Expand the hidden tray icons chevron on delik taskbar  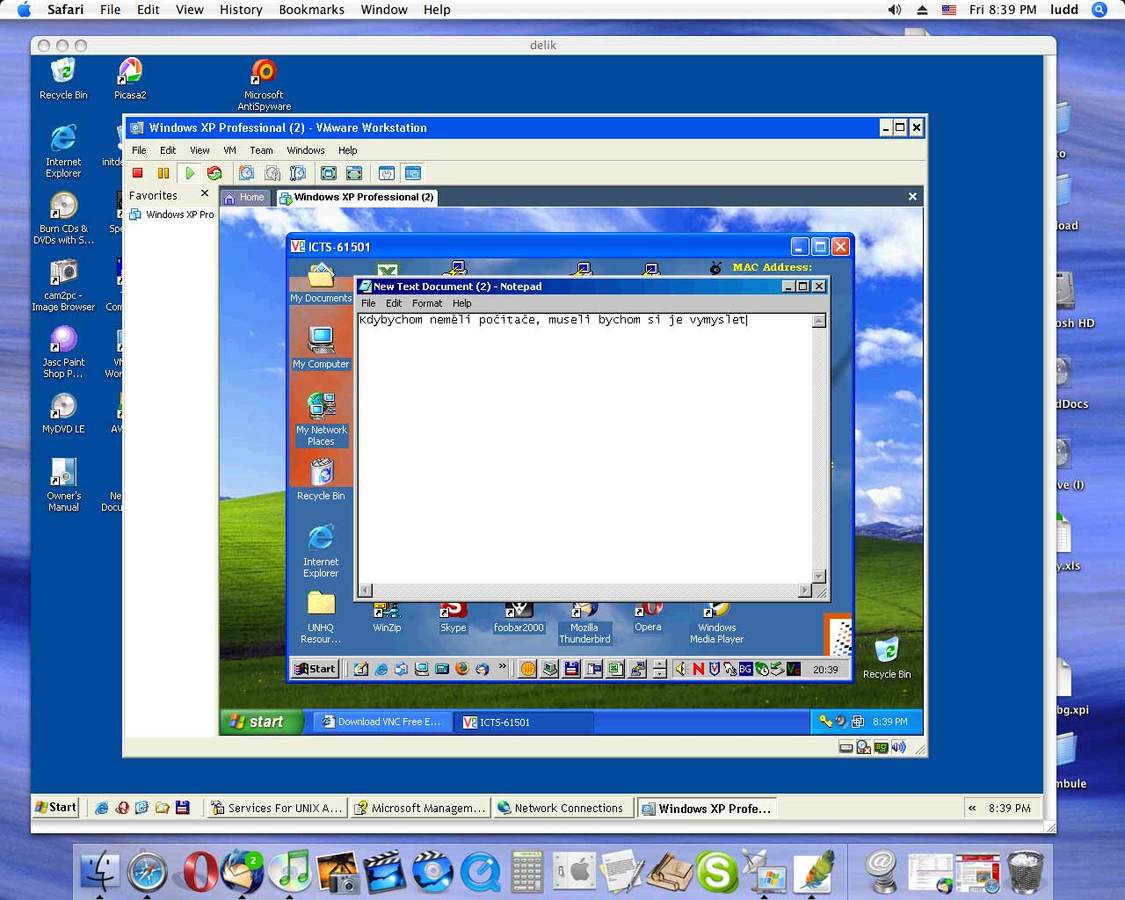click(972, 808)
